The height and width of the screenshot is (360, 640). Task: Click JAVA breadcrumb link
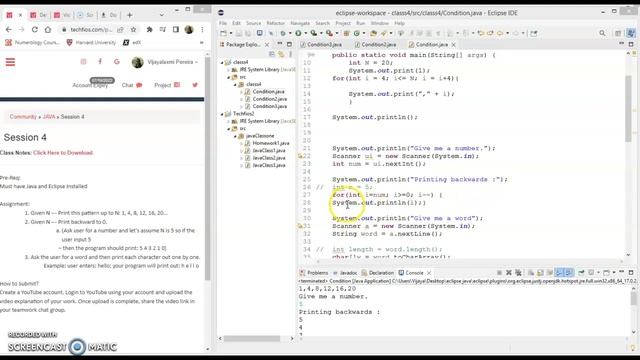tap(49, 117)
